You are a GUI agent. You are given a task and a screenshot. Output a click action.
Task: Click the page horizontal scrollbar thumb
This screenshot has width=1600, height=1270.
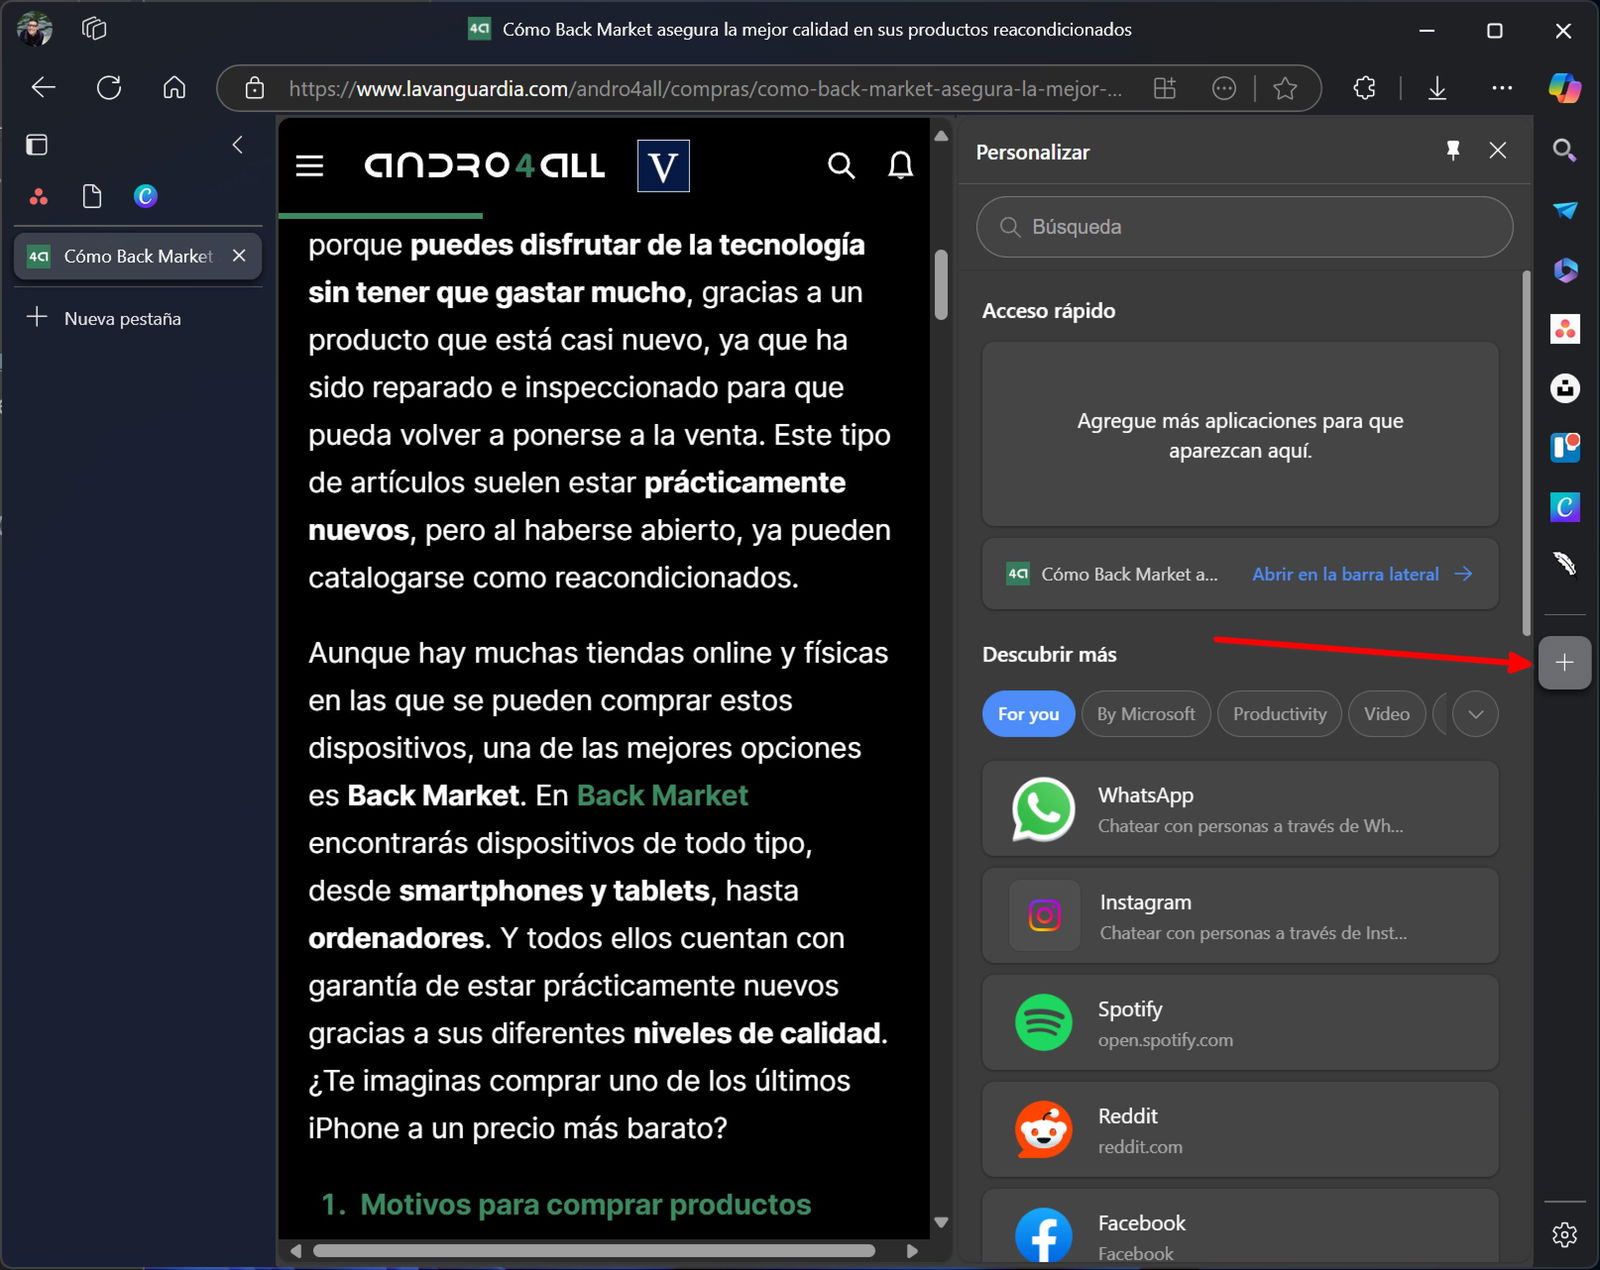click(x=594, y=1250)
